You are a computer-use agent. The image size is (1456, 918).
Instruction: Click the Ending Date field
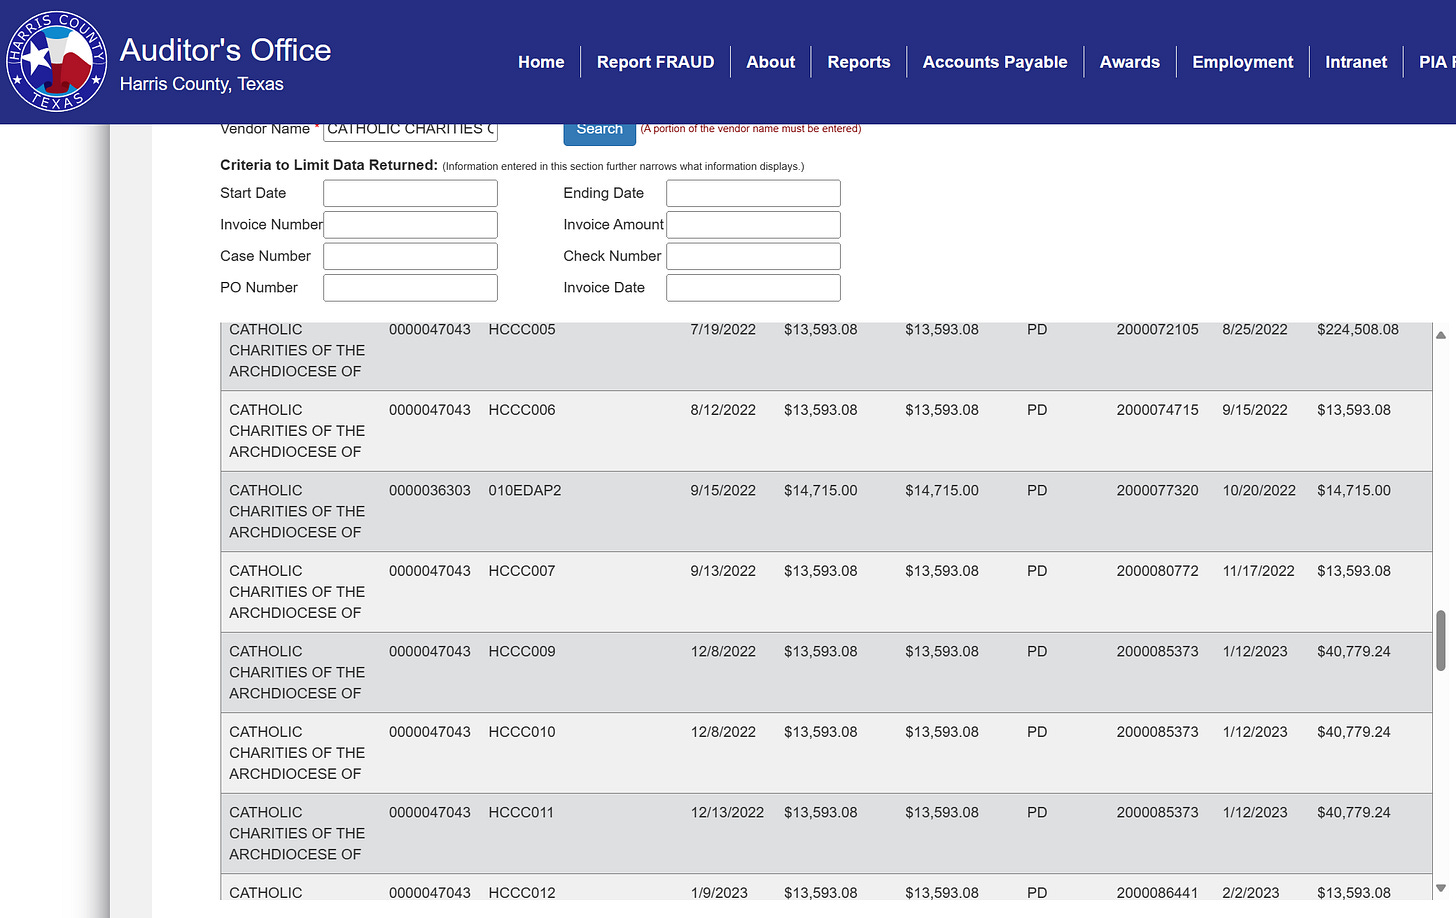click(x=753, y=193)
